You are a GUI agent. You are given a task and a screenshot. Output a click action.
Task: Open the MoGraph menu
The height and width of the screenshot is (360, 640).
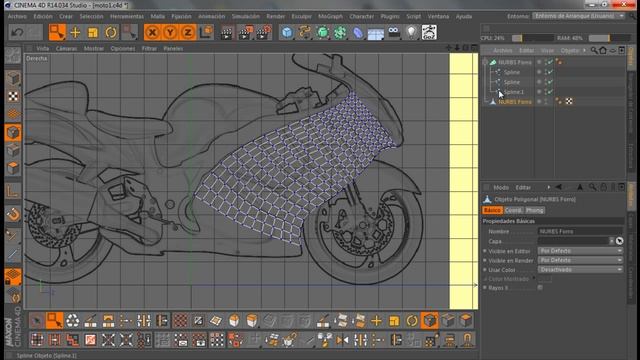330,16
